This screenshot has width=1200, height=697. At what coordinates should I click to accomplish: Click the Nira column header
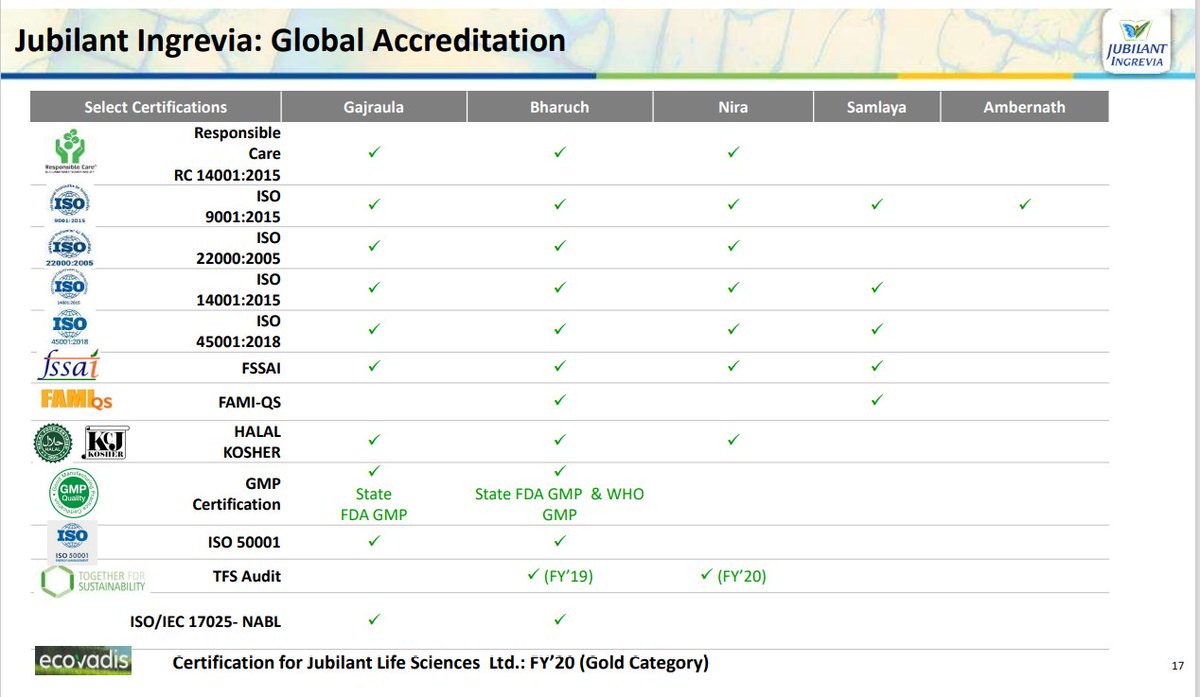[733, 107]
